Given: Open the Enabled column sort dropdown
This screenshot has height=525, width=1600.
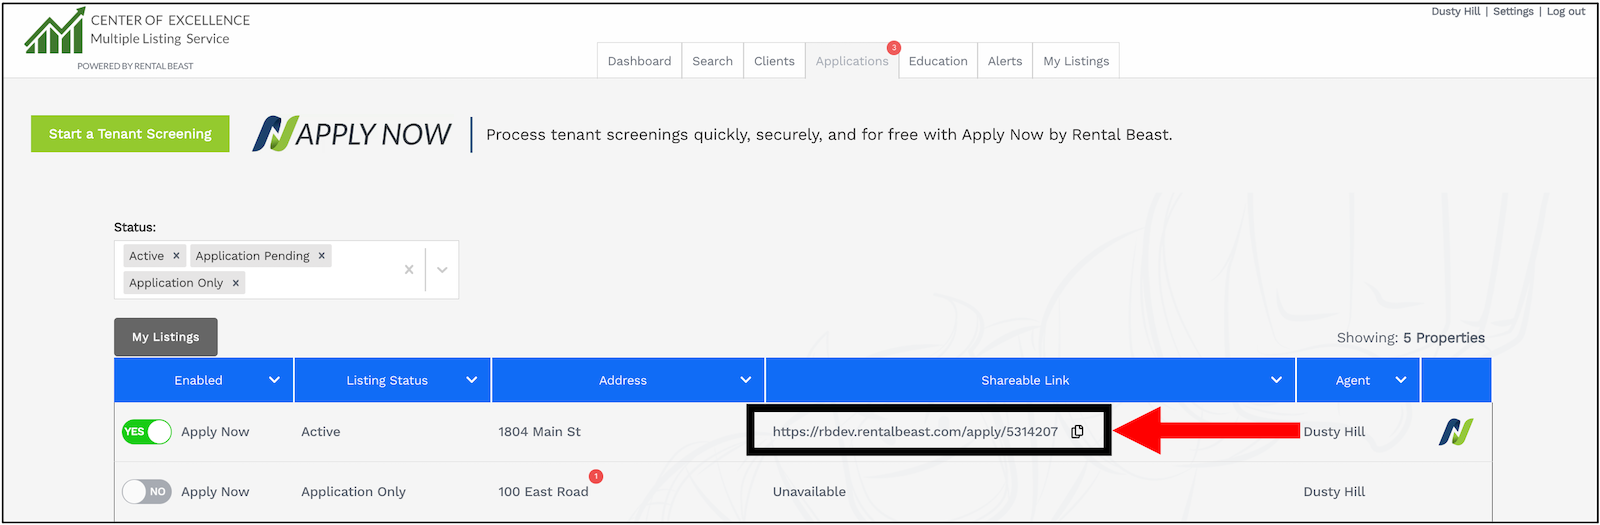Looking at the screenshot, I should click(274, 380).
